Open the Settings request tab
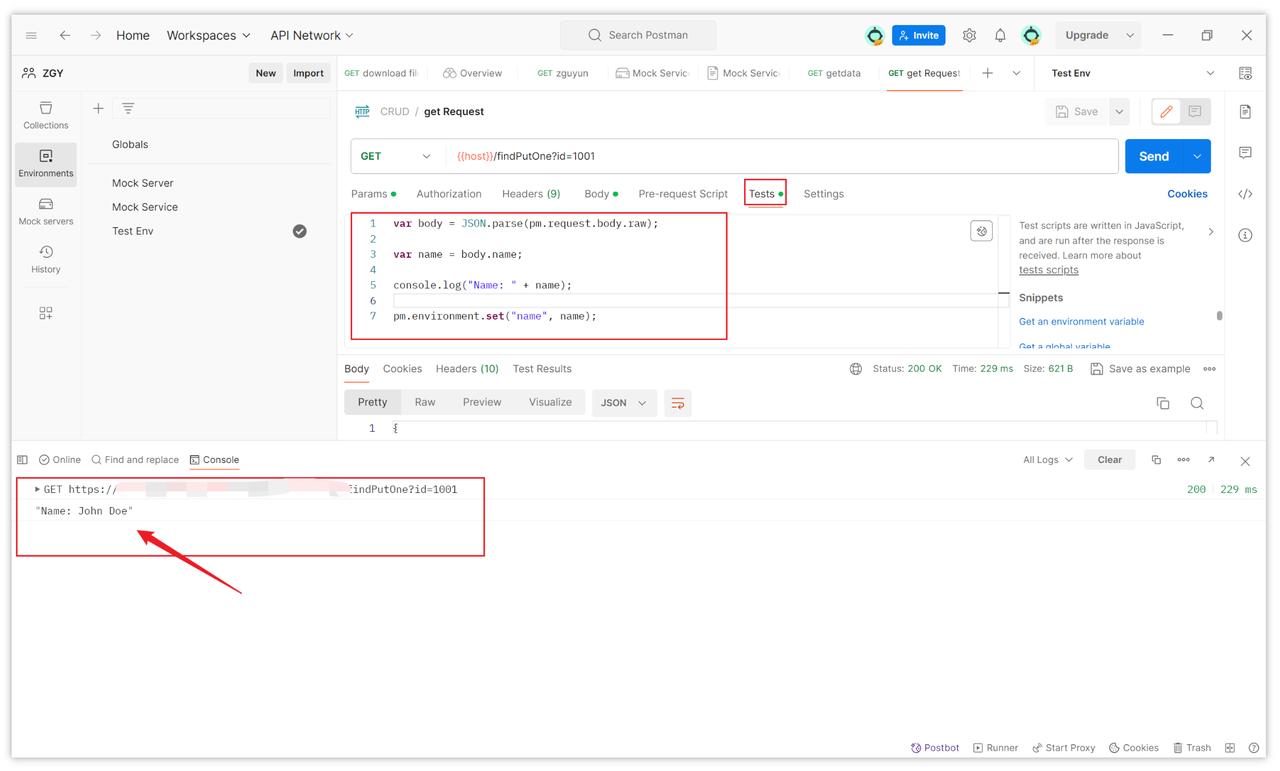Viewport: 1280px width, 771px height. point(824,194)
